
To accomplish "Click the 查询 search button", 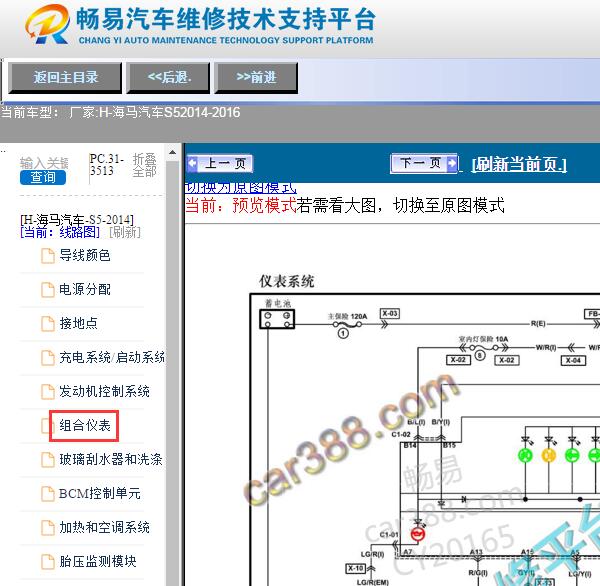I will pyautogui.click(x=43, y=177).
